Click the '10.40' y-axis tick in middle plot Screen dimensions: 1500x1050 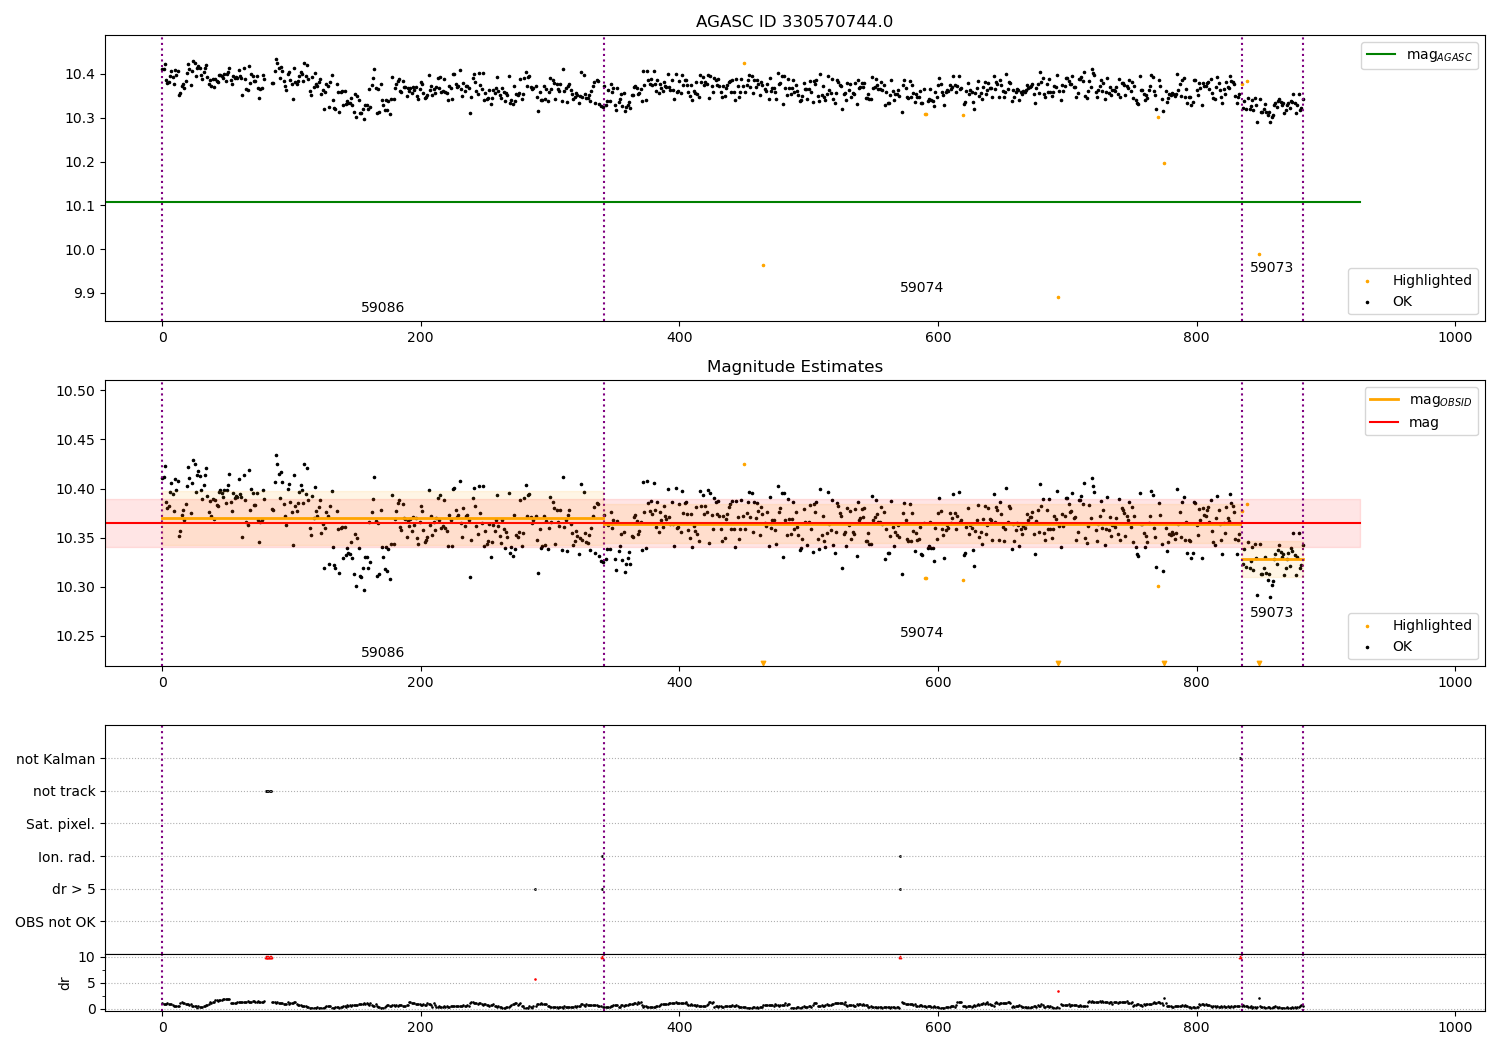pos(75,489)
